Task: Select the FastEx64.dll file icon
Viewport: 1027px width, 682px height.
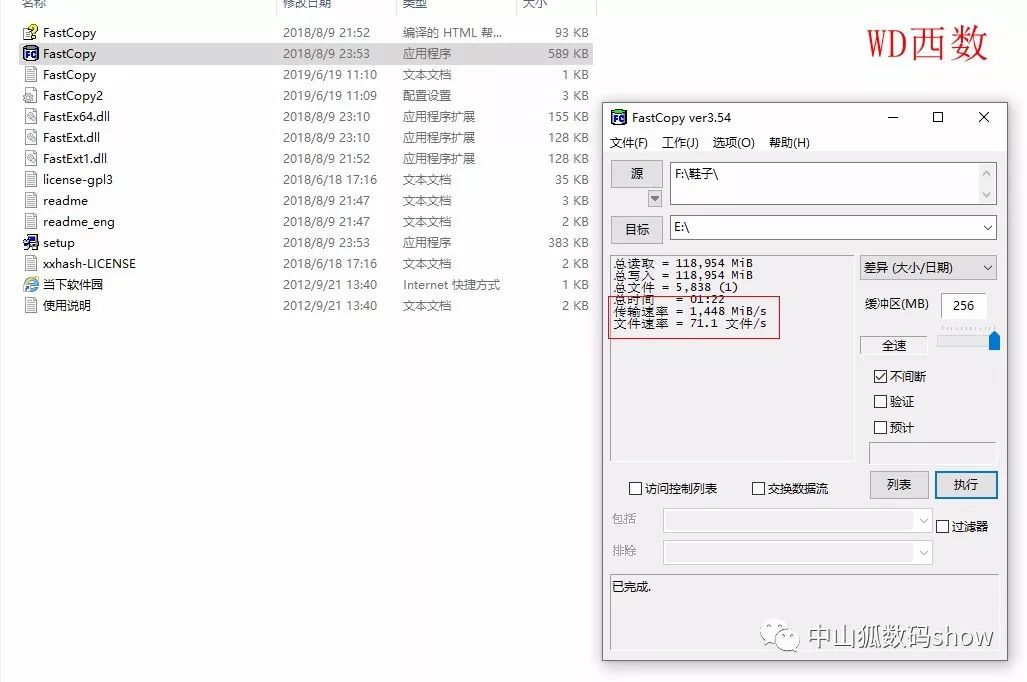Action: click(31, 116)
